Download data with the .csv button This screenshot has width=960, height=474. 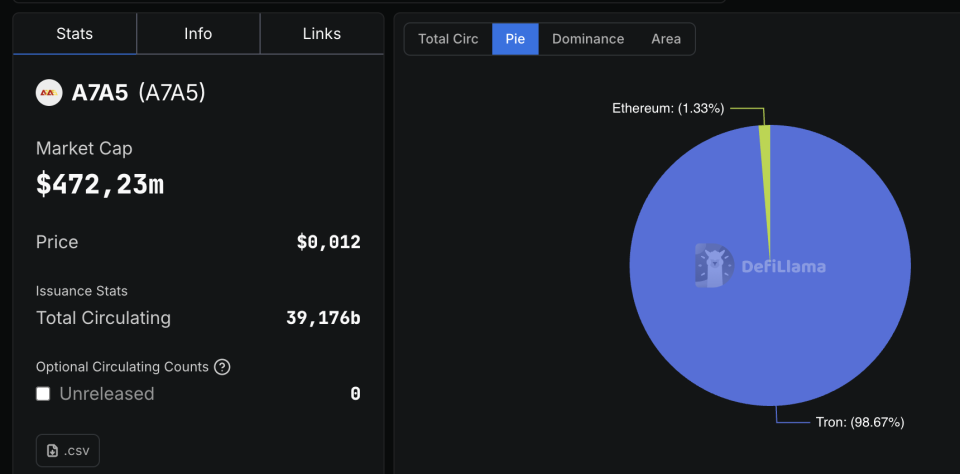[68, 451]
